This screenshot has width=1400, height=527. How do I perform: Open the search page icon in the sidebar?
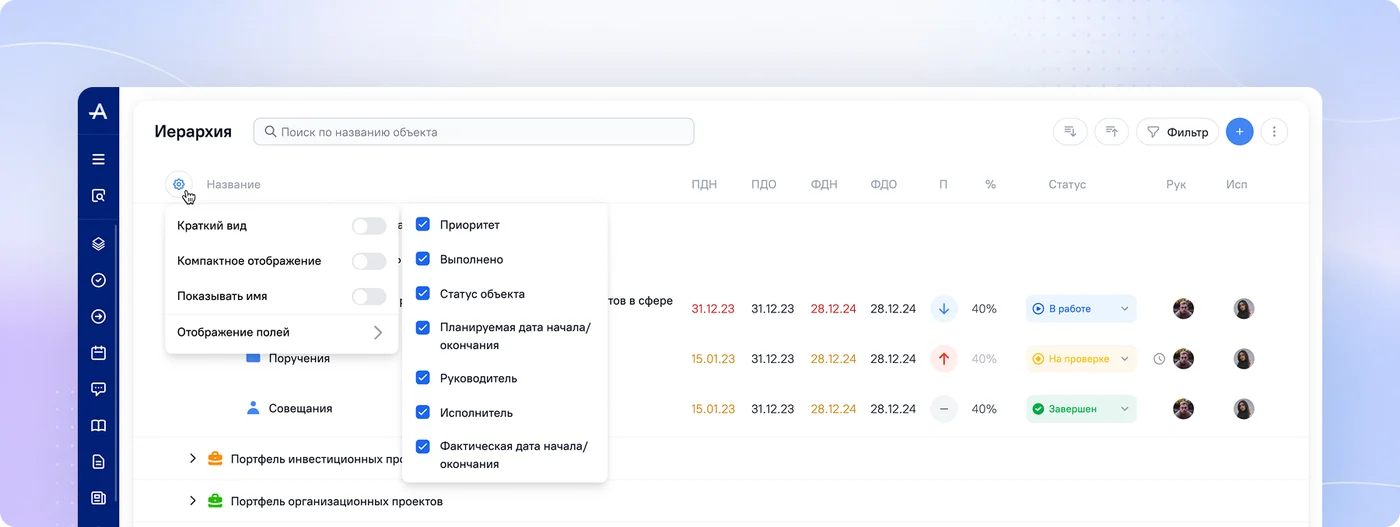click(98, 196)
